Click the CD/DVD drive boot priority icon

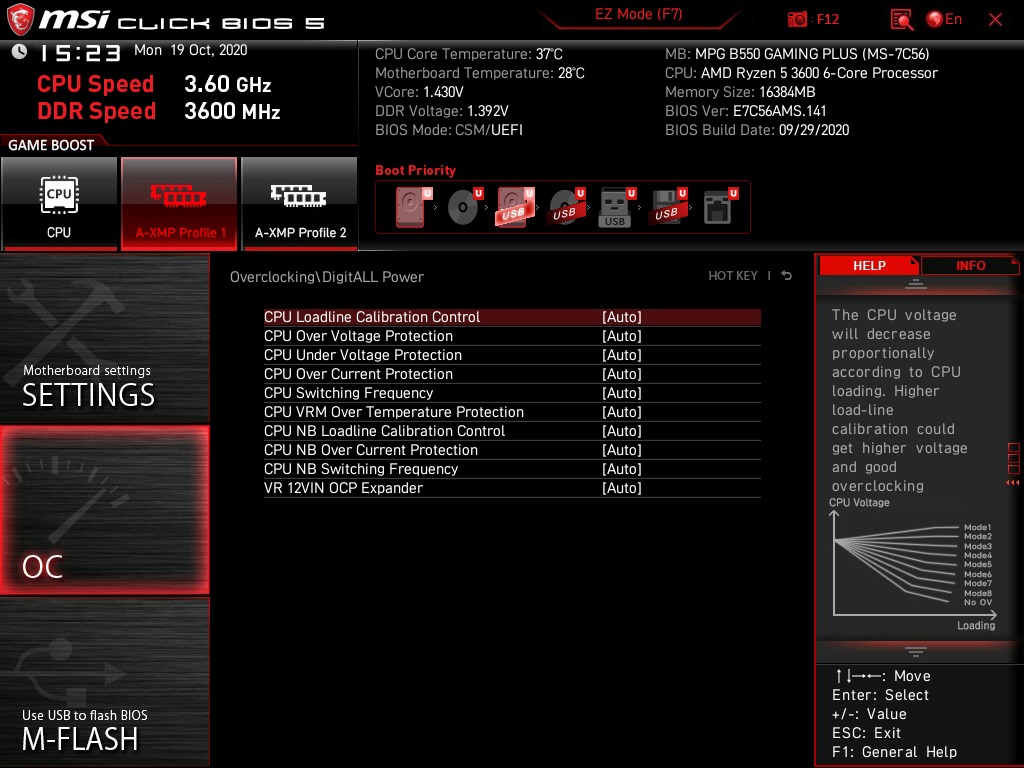pos(461,207)
